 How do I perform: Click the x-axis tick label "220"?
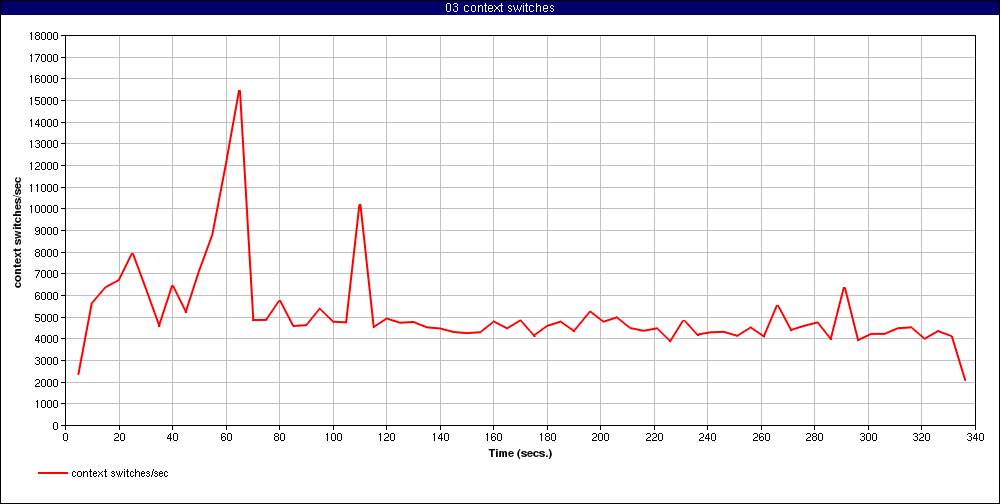tap(654, 437)
